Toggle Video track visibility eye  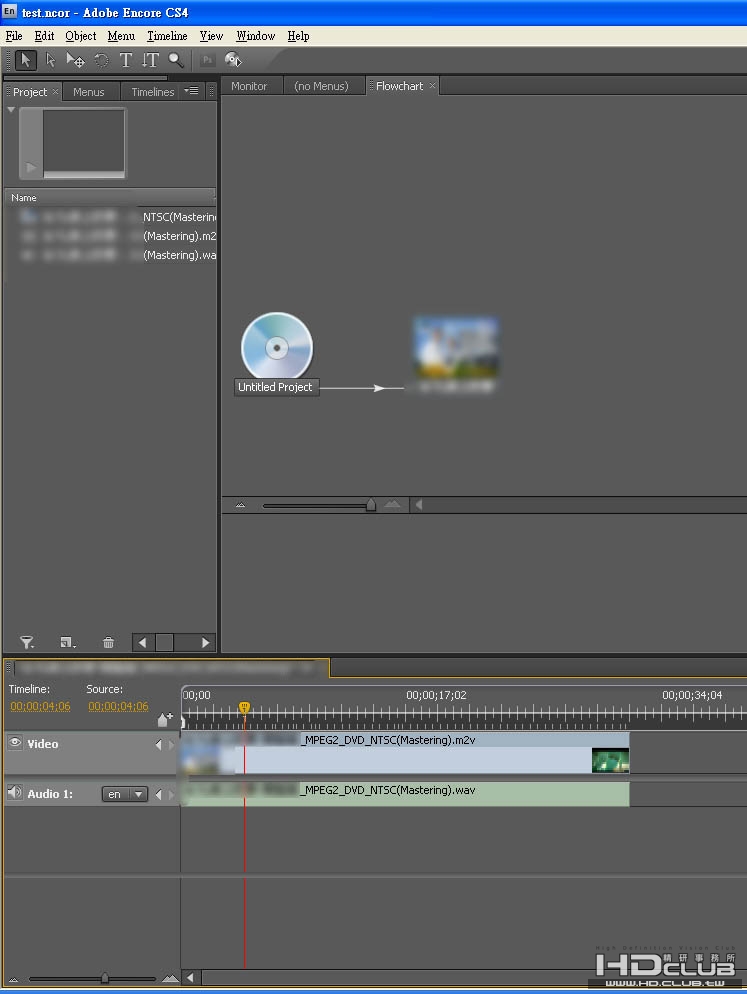click(15, 743)
